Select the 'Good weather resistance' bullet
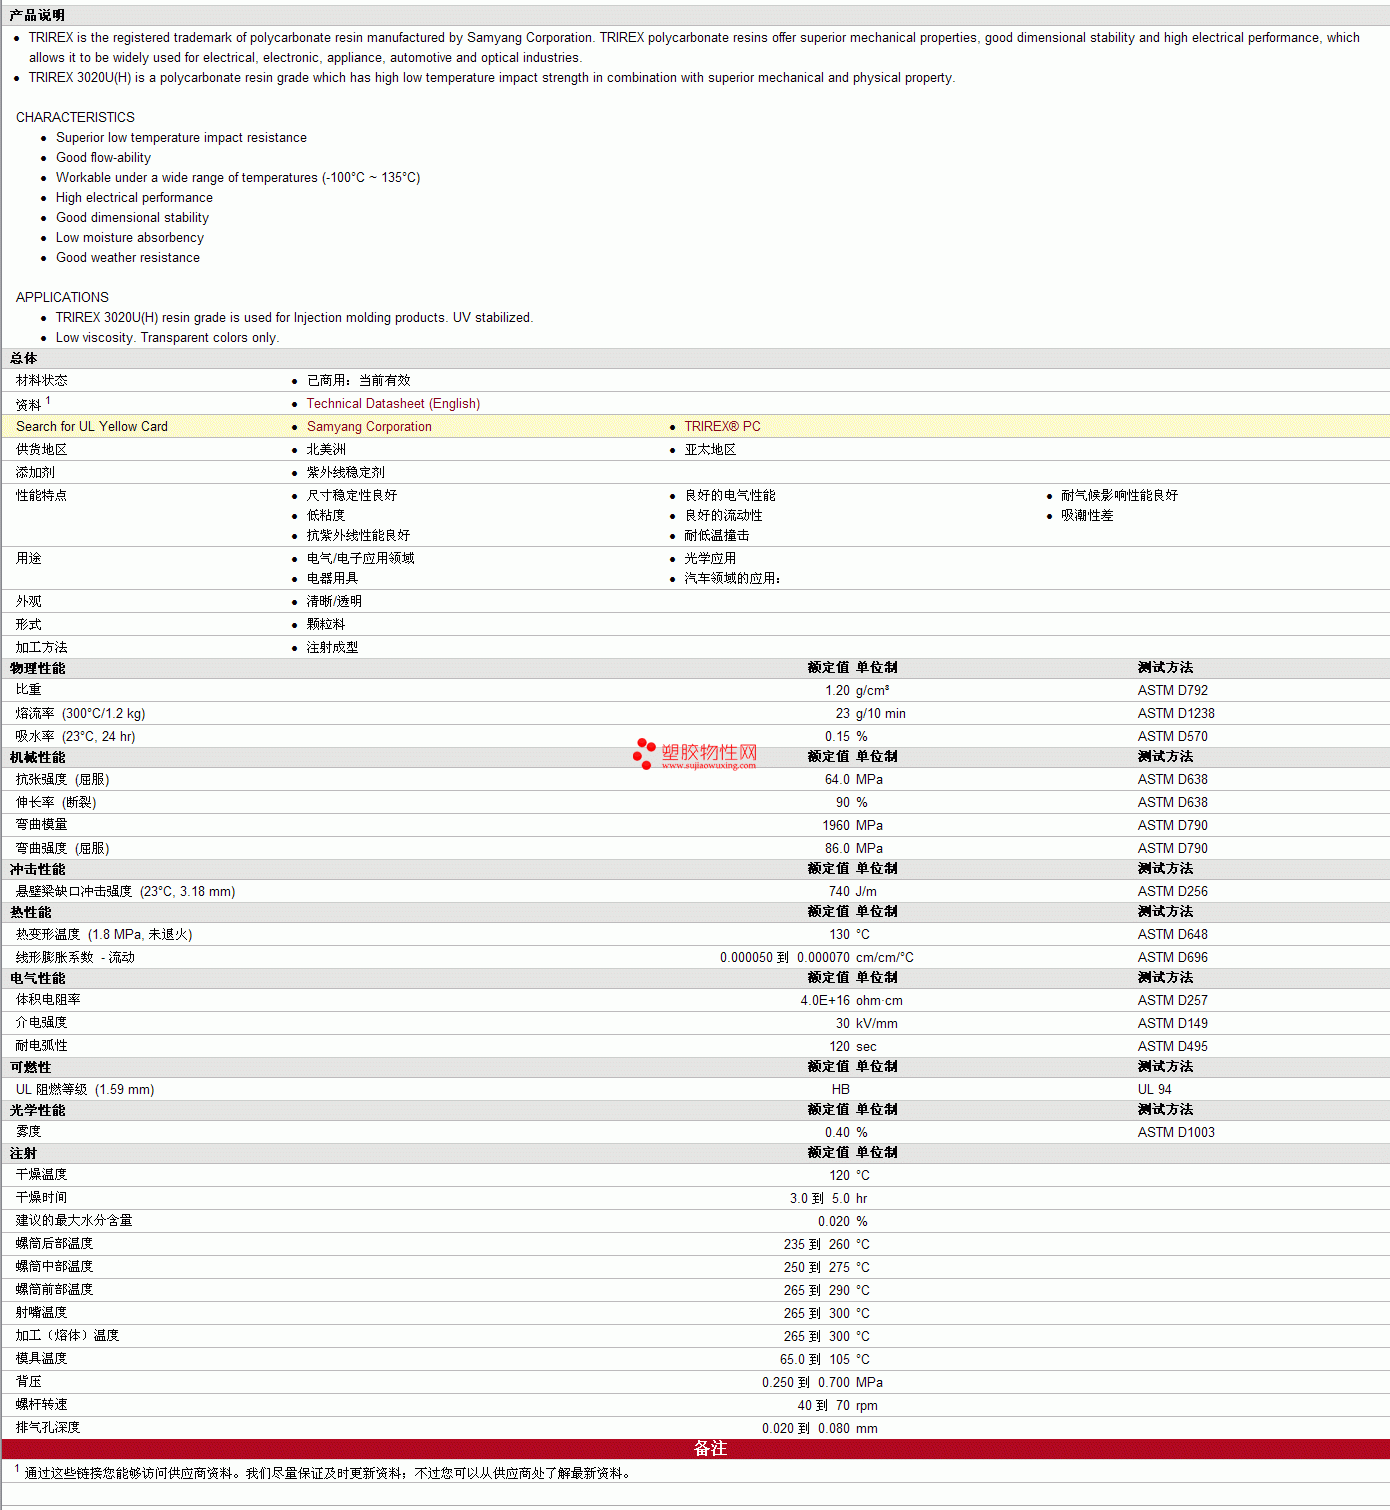This screenshot has height=1510, width=1390. [127, 258]
